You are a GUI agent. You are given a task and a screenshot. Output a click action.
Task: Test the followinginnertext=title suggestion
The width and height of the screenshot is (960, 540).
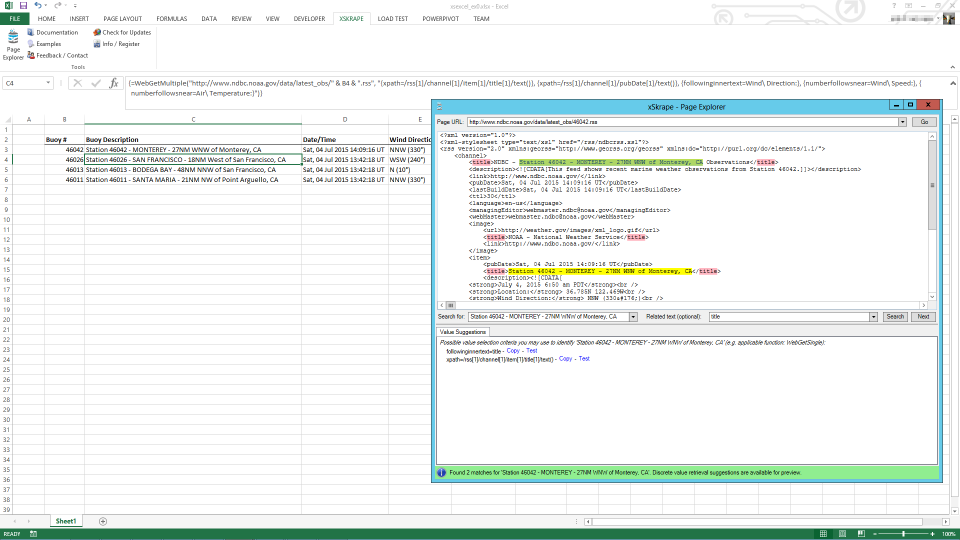(531, 351)
